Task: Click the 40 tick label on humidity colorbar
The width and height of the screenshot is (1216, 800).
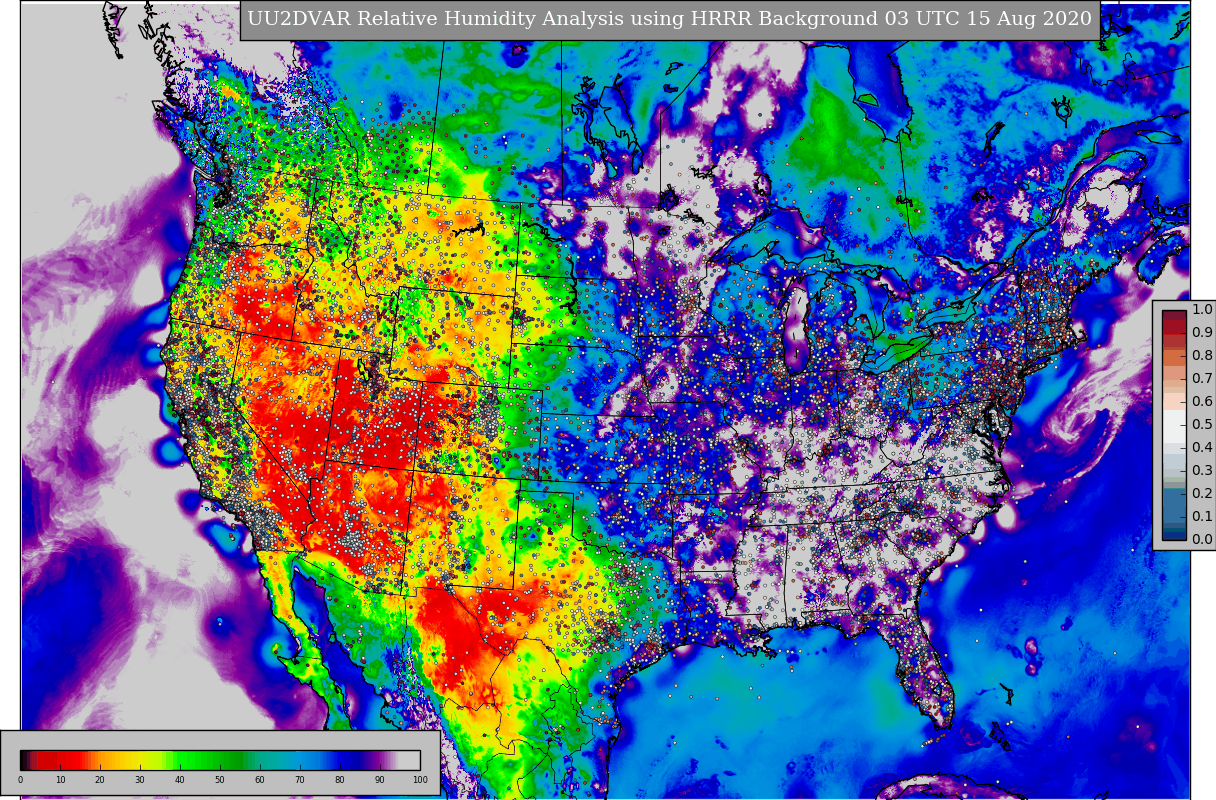Action: pyautogui.click(x=180, y=780)
